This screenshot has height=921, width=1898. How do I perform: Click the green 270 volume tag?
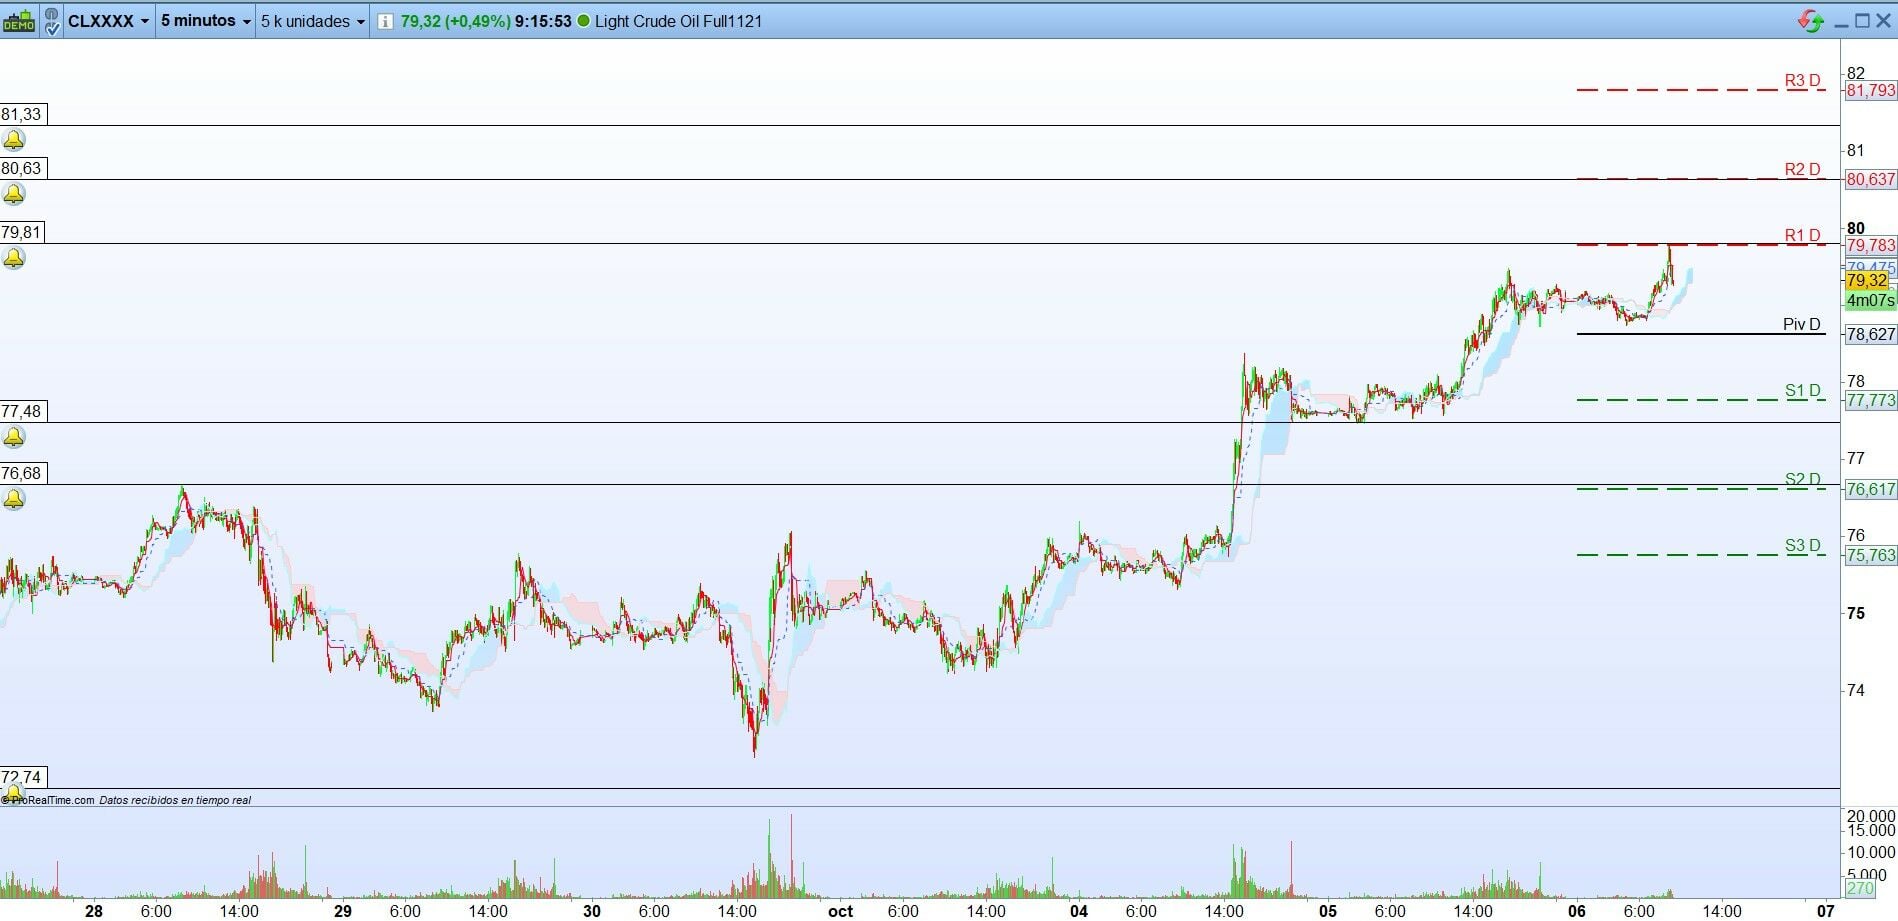pos(1860,888)
